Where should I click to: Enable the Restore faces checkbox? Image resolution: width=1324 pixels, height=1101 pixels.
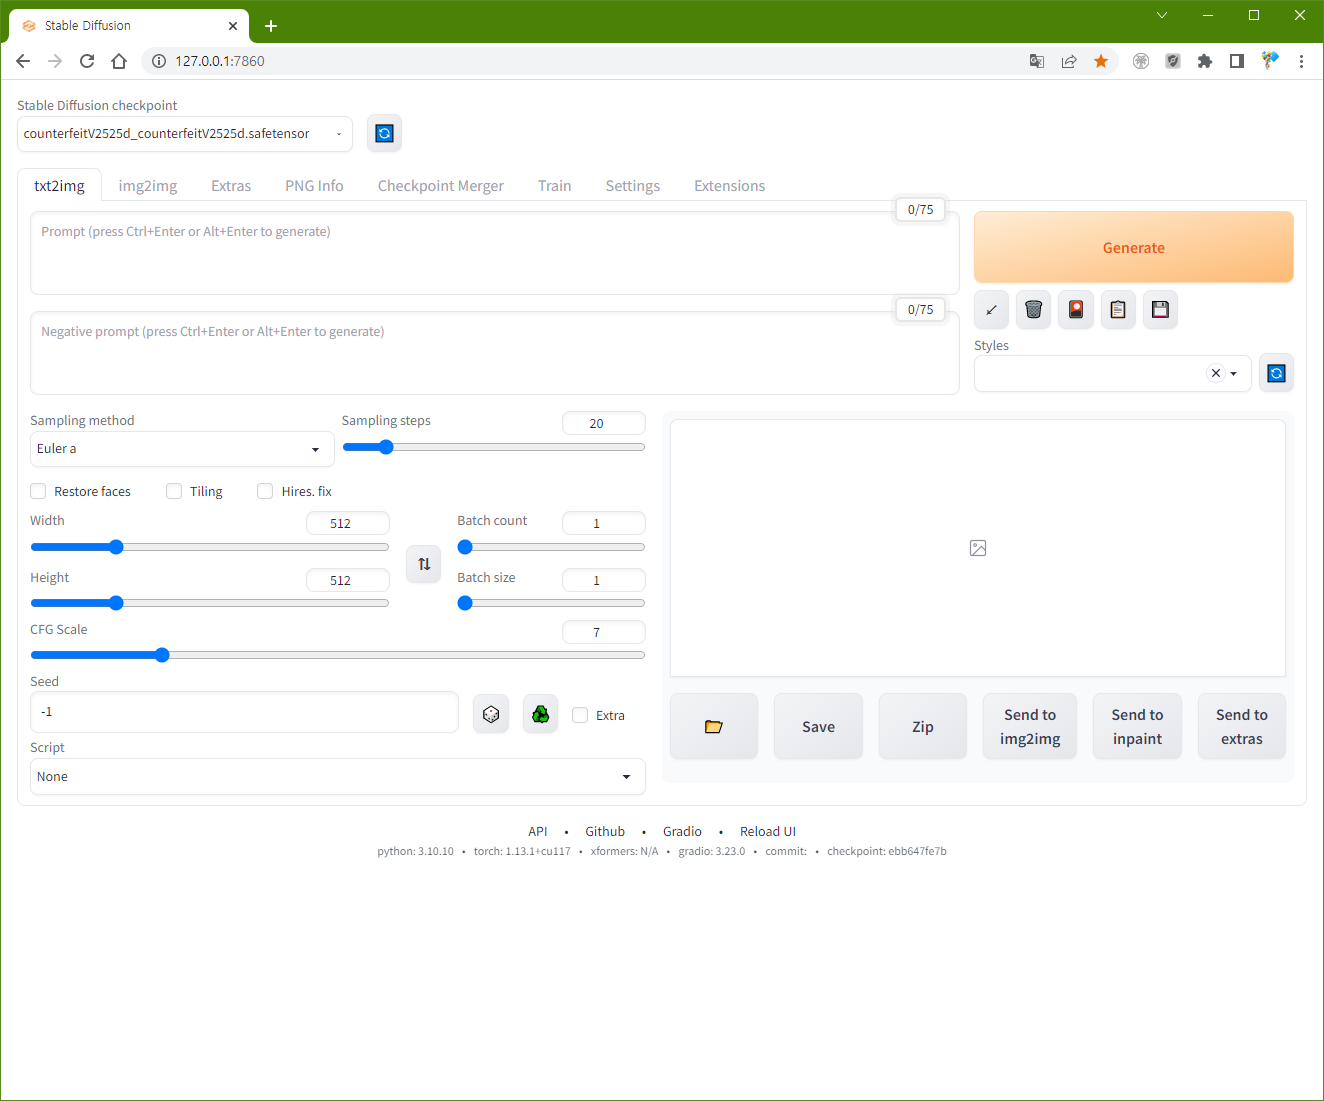tap(38, 491)
